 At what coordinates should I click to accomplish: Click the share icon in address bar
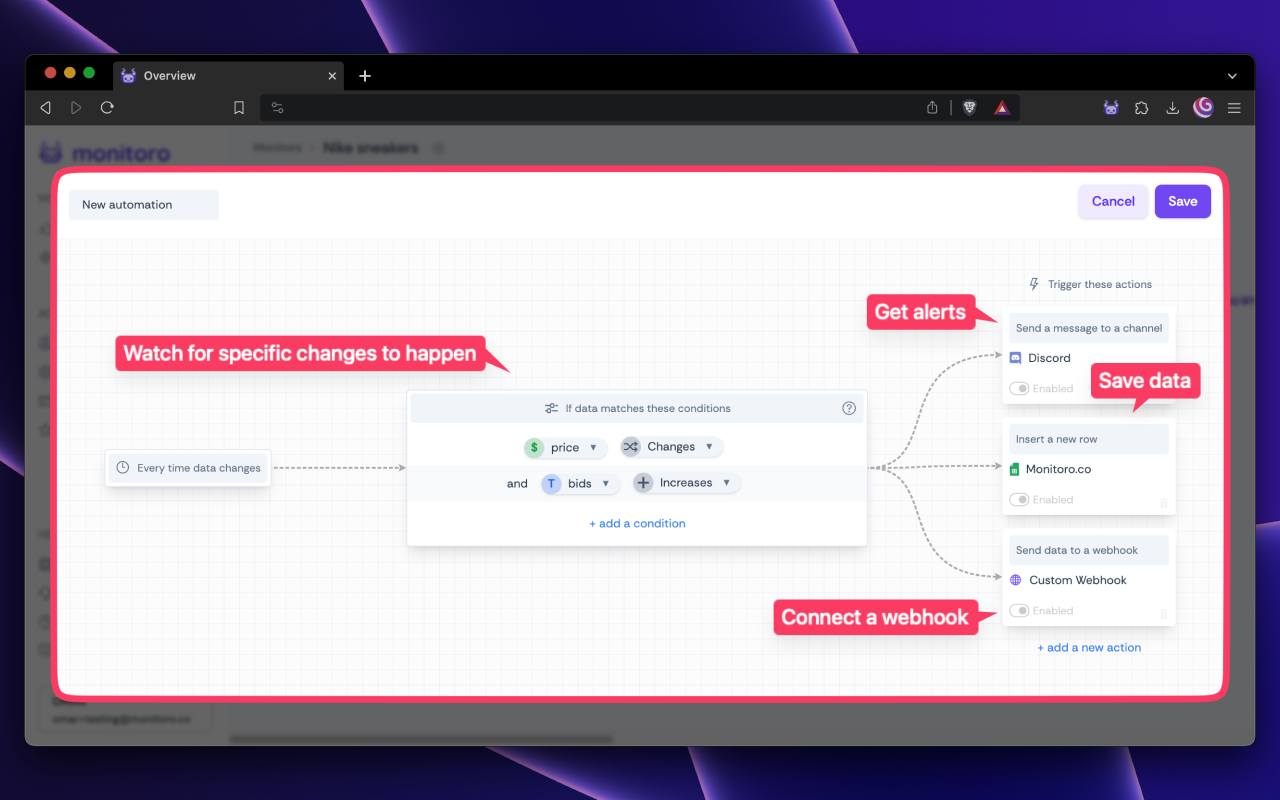[932, 108]
